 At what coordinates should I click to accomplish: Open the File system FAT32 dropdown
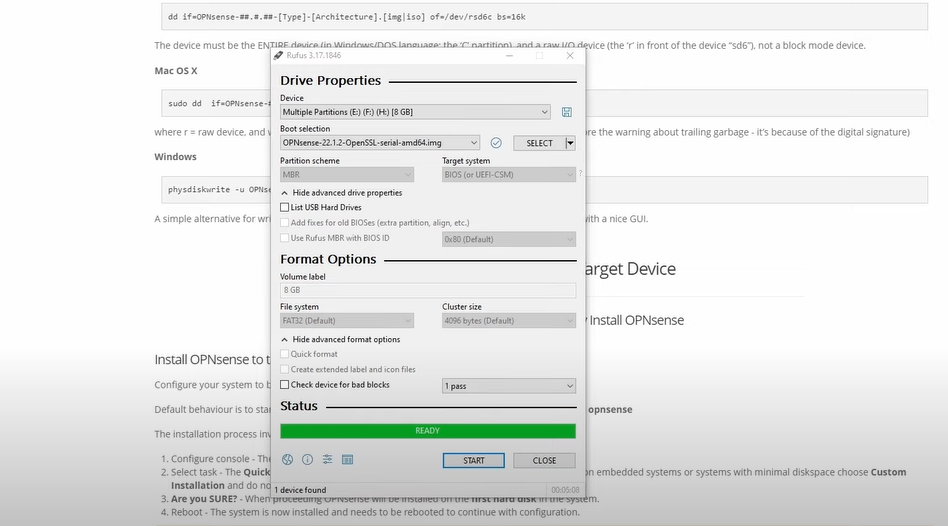pyautogui.click(x=347, y=320)
